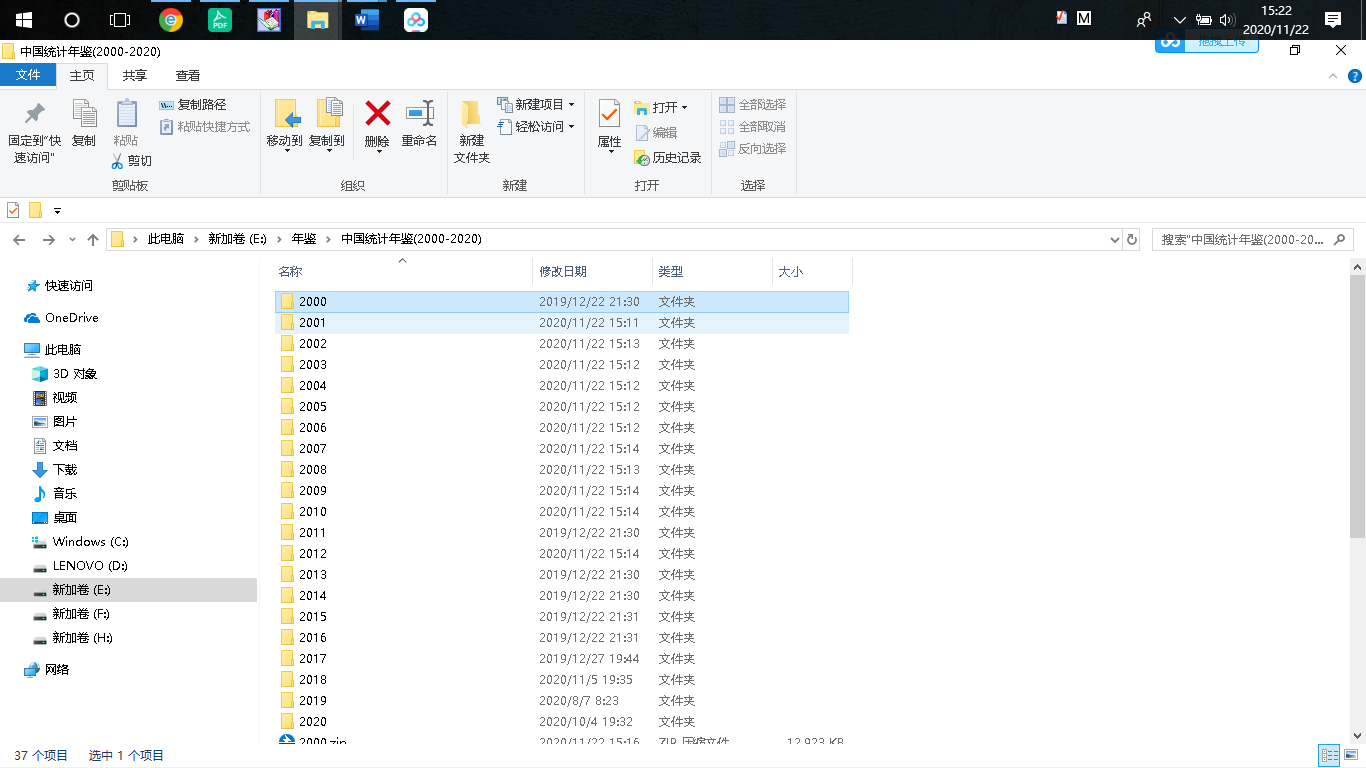Go up one level with up arrow
The width and height of the screenshot is (1366, 768).
point(93,240)
